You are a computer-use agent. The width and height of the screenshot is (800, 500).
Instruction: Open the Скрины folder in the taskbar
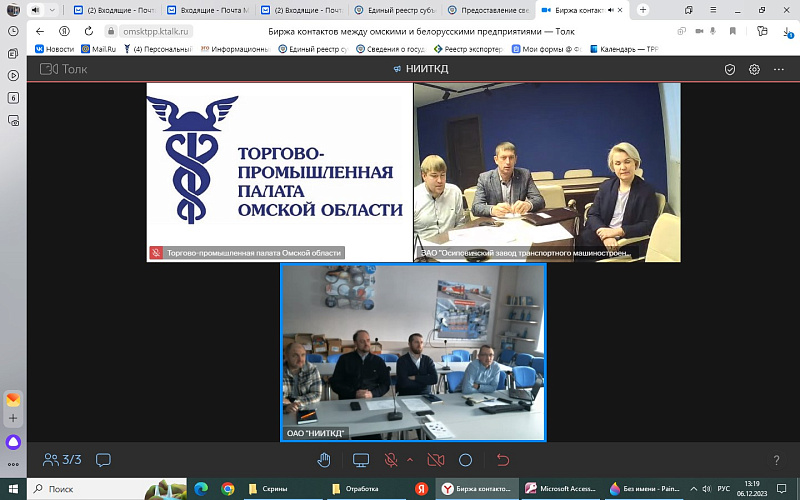(x=282, y=489)
